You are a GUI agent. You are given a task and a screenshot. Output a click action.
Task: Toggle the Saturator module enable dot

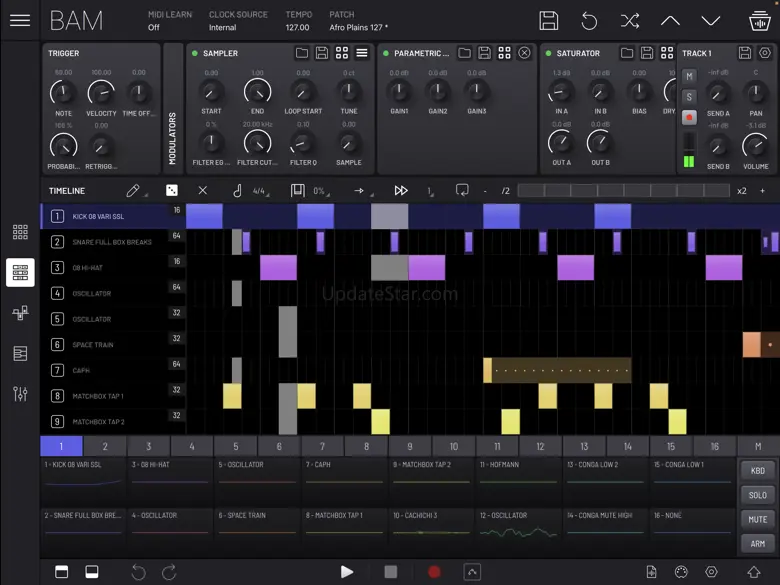(548, 53)
